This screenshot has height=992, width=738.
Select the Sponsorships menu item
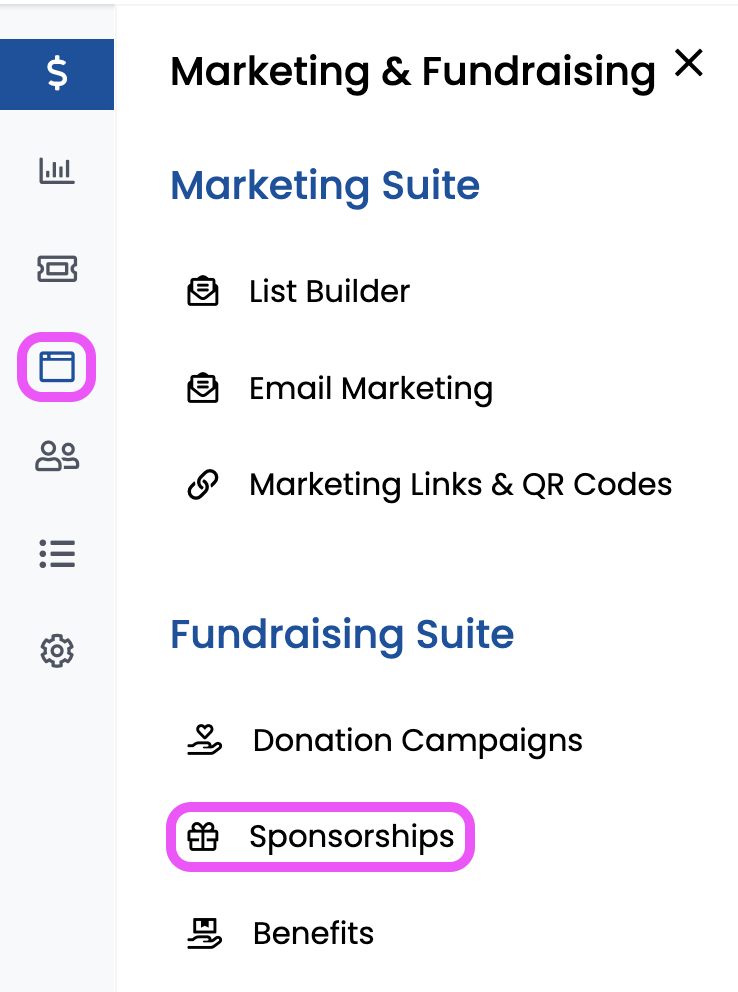351,836
